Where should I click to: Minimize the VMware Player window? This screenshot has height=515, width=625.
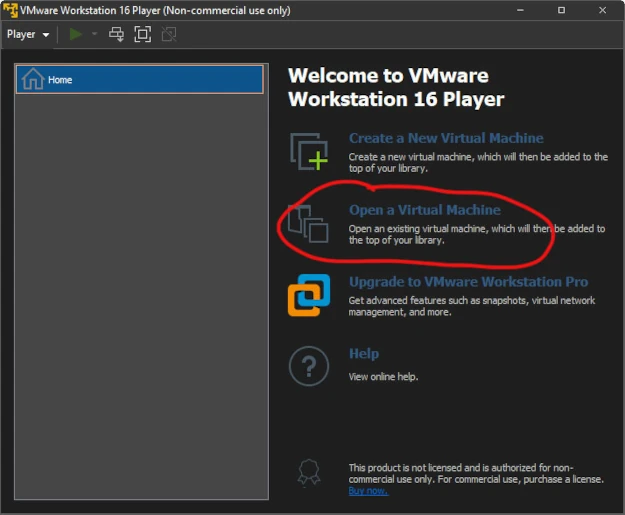[x=520, y=10]
